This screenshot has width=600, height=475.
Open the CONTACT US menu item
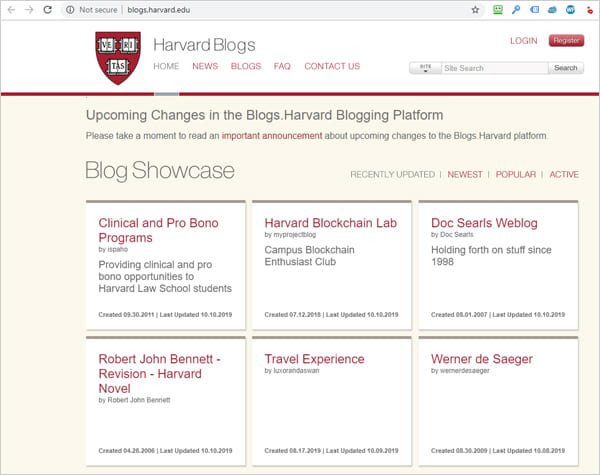click(332, 66)
